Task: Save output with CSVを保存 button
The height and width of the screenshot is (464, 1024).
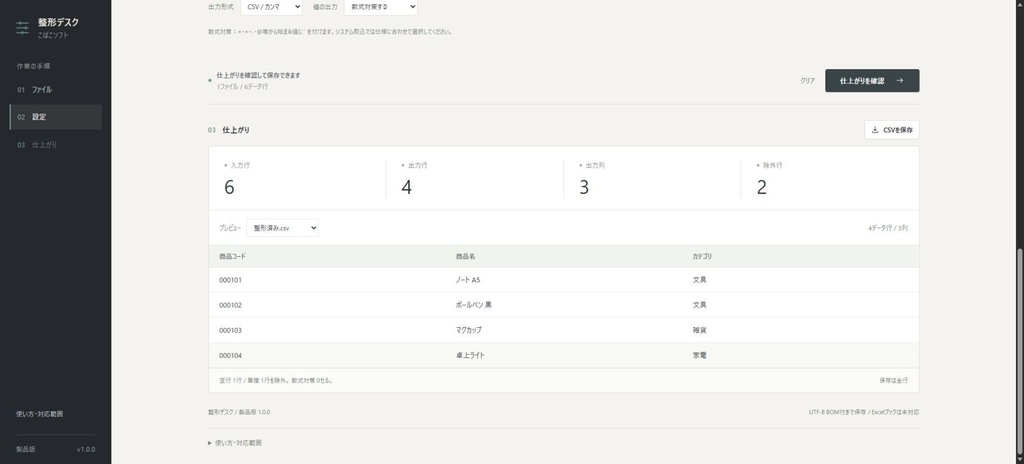Action: (891, 130)
